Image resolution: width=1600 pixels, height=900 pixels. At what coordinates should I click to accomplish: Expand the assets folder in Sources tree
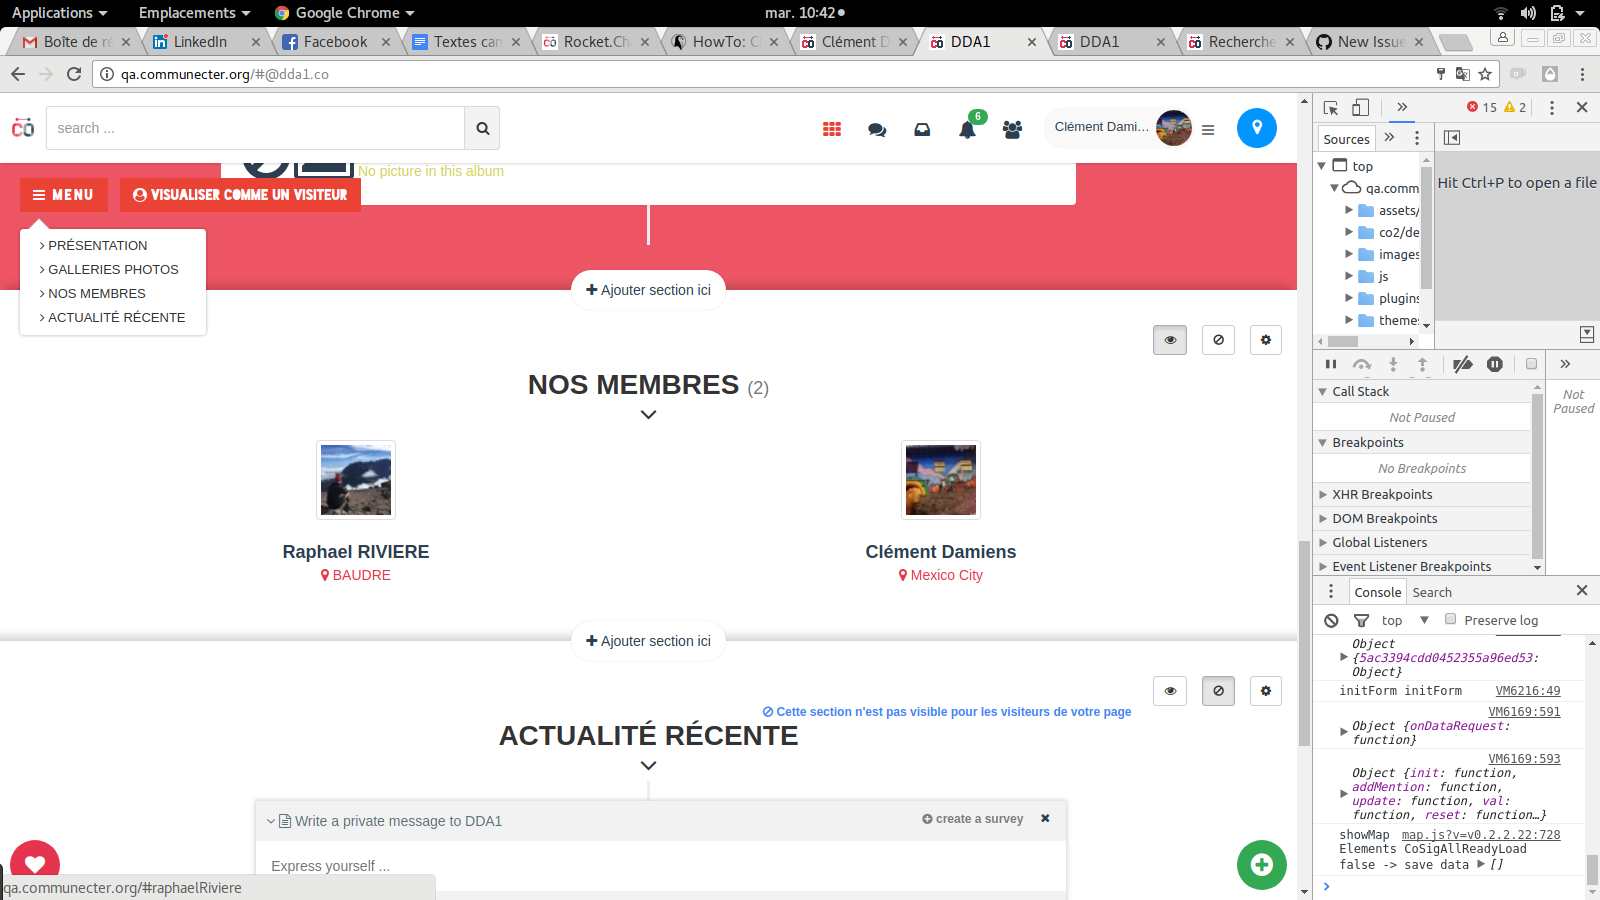coord(1348,210)
